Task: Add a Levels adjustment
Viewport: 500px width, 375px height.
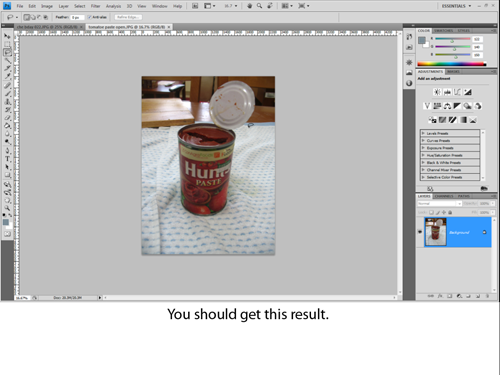Action: [x=447, y=92]
